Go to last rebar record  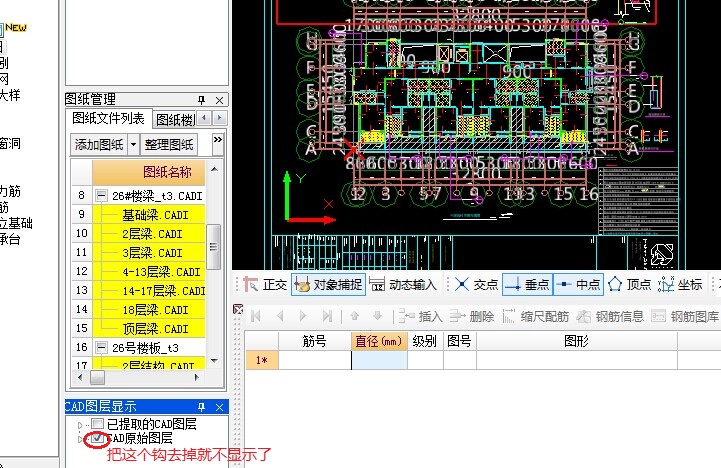327,316
